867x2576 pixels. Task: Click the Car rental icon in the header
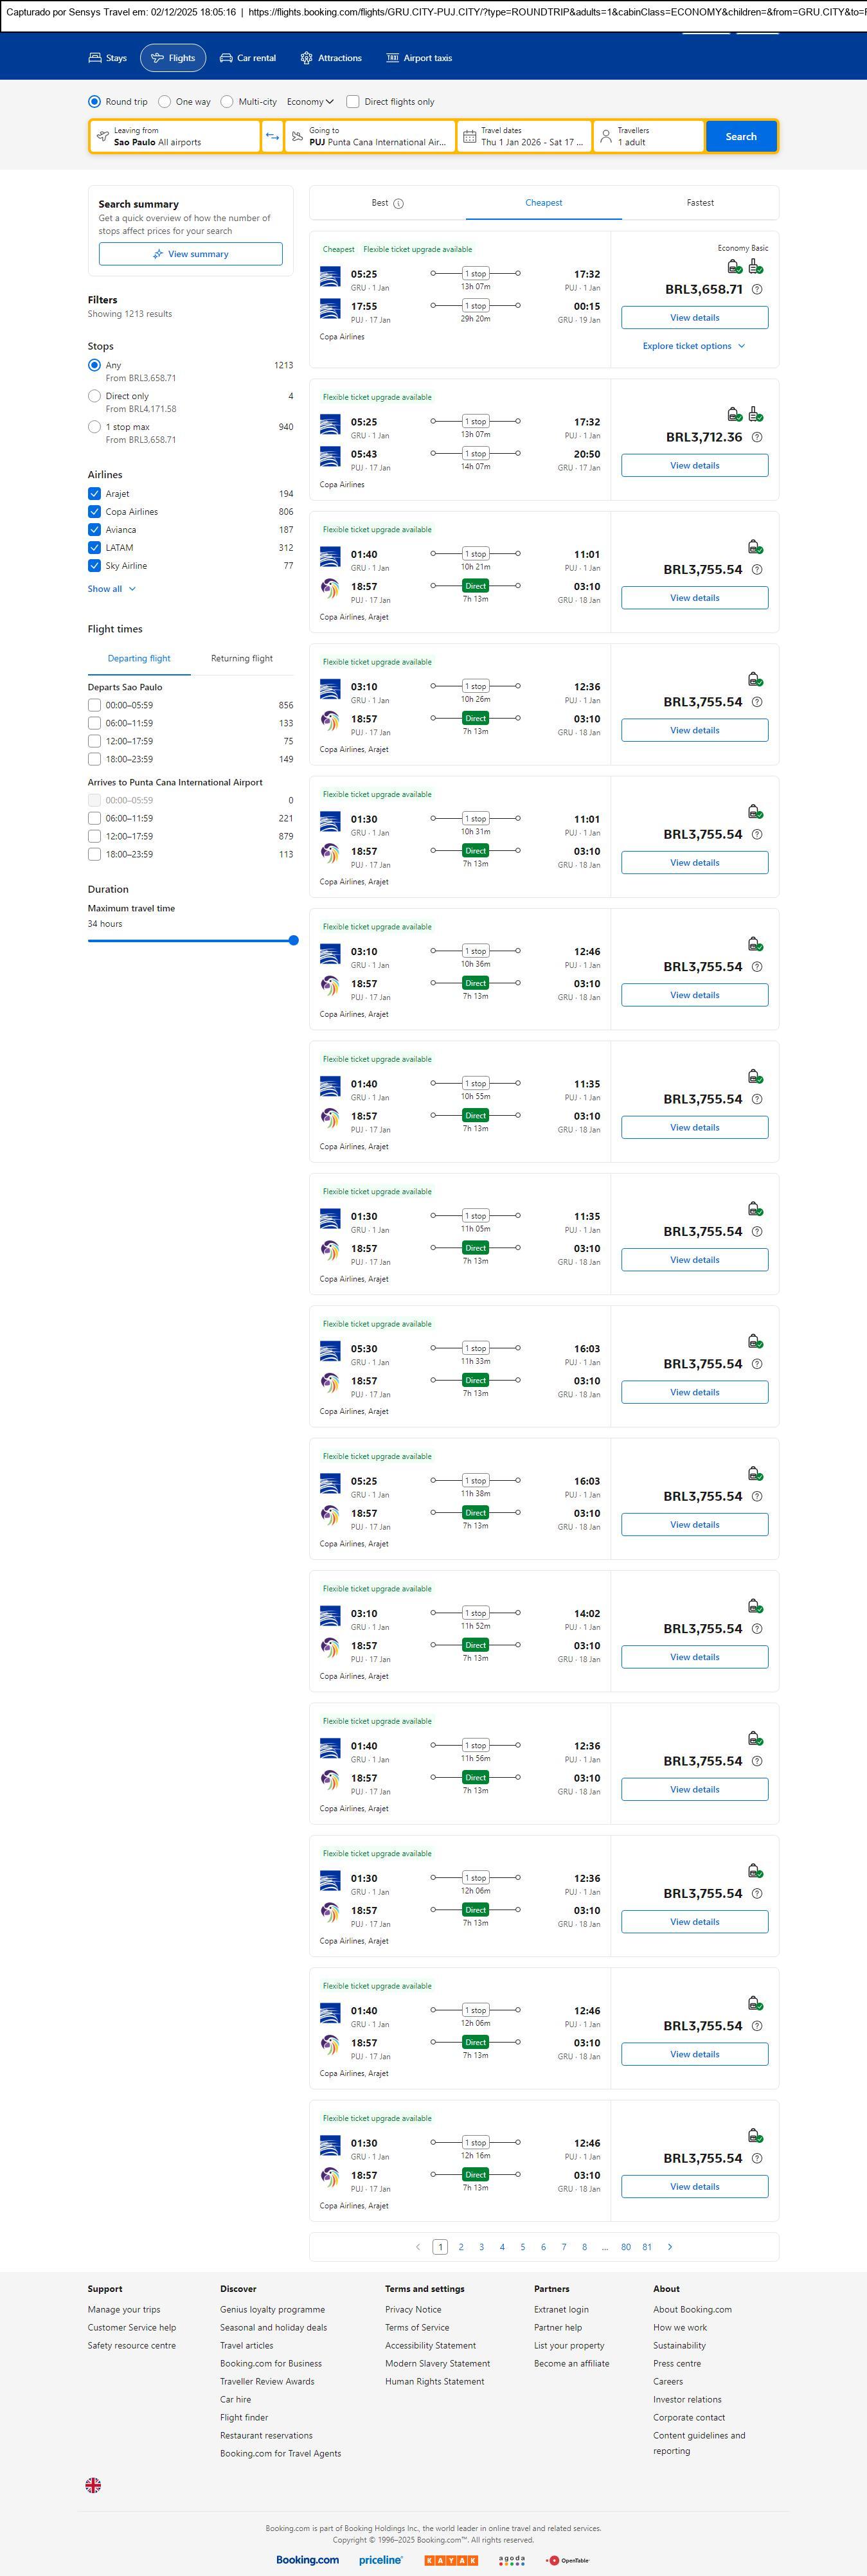(x=226, y=58)
